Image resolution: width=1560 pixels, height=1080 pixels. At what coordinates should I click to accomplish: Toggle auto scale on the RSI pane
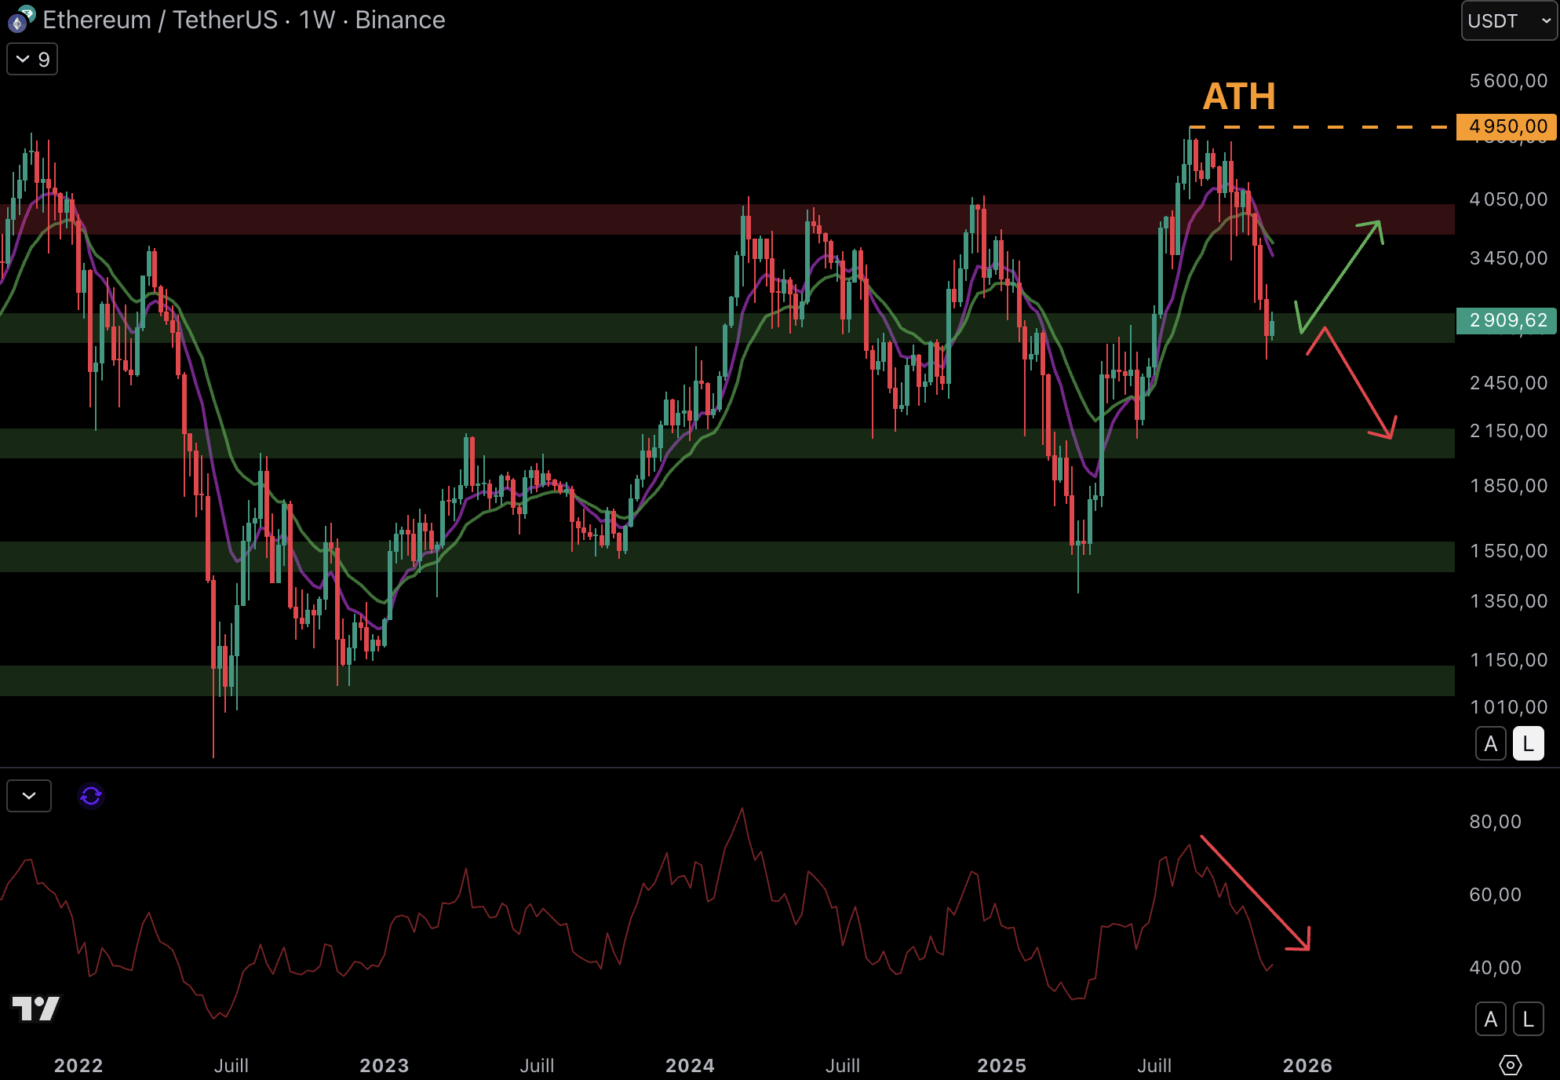[x=1490, y=1019]
